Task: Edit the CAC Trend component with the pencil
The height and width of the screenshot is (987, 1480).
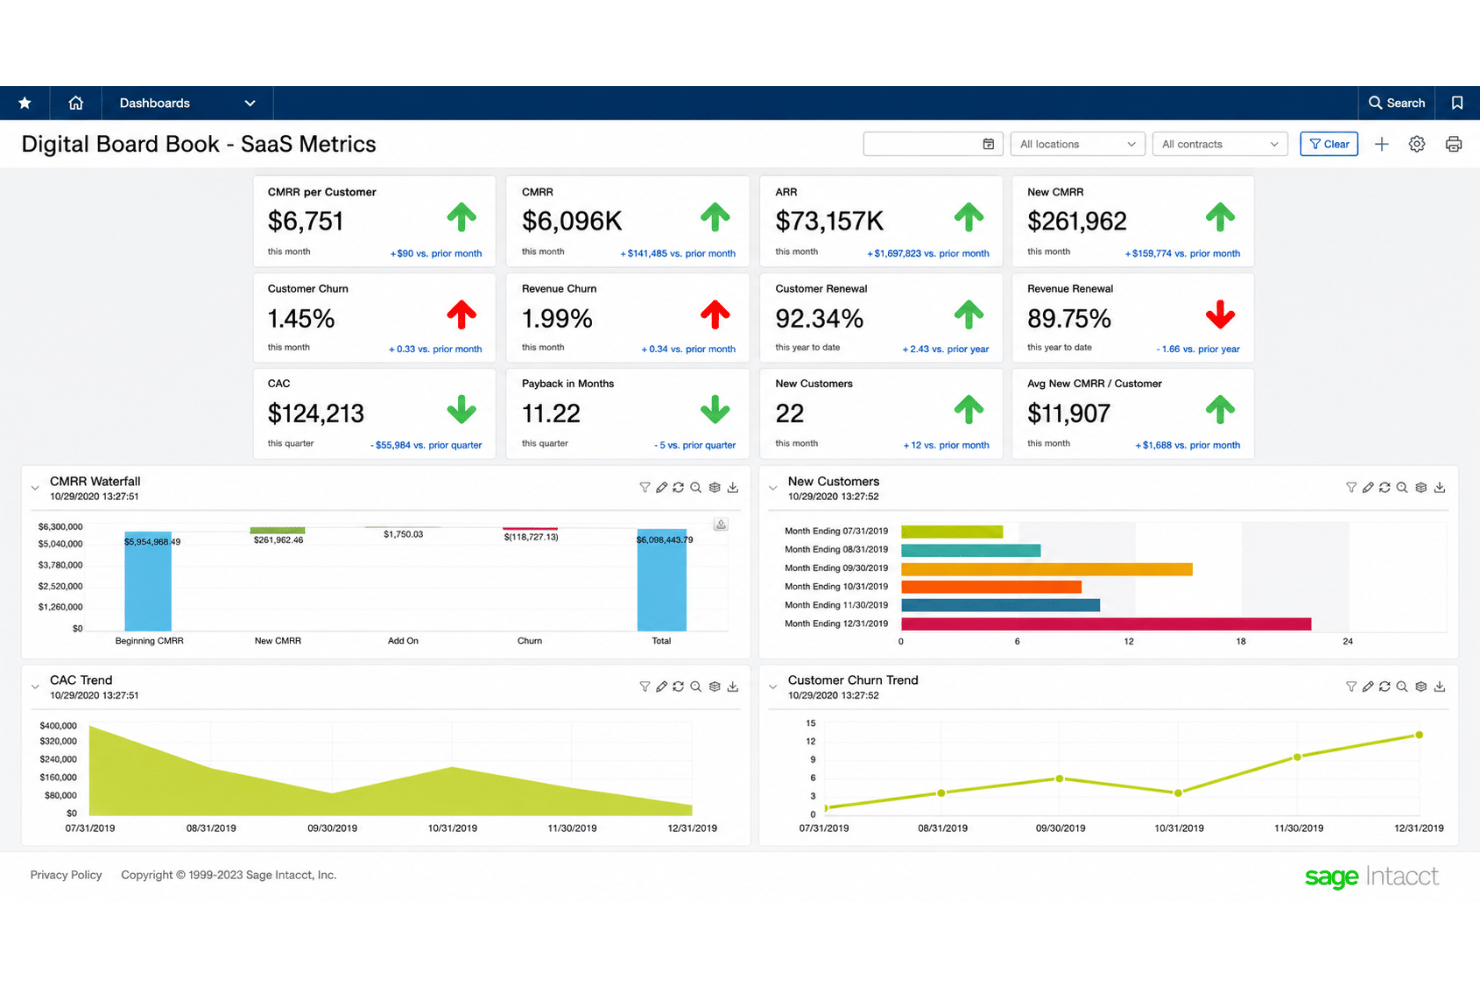Action: coord(662,686)
